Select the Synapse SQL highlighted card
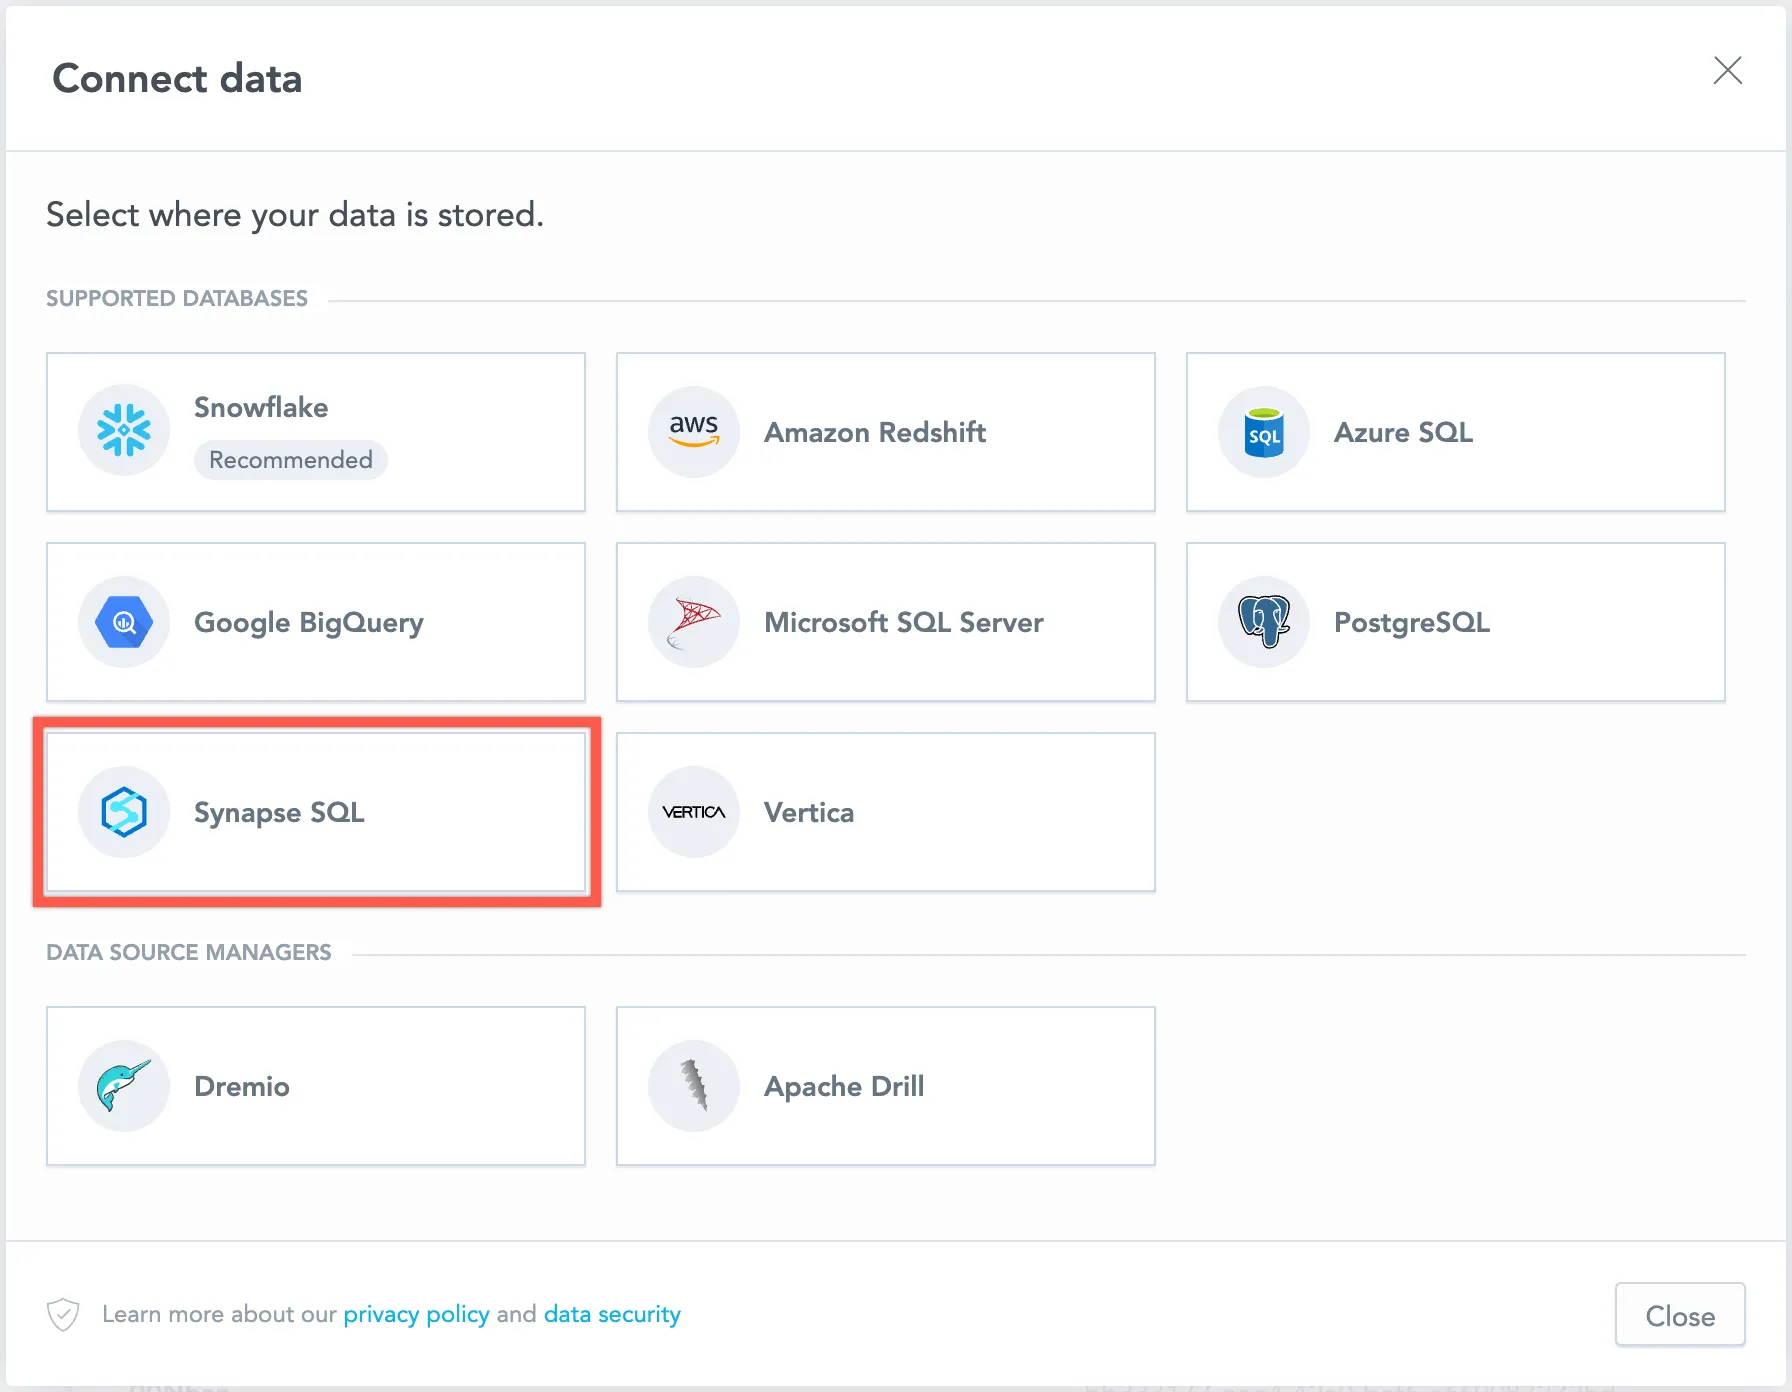The image size is (1792, 1392). coord(315,812)
